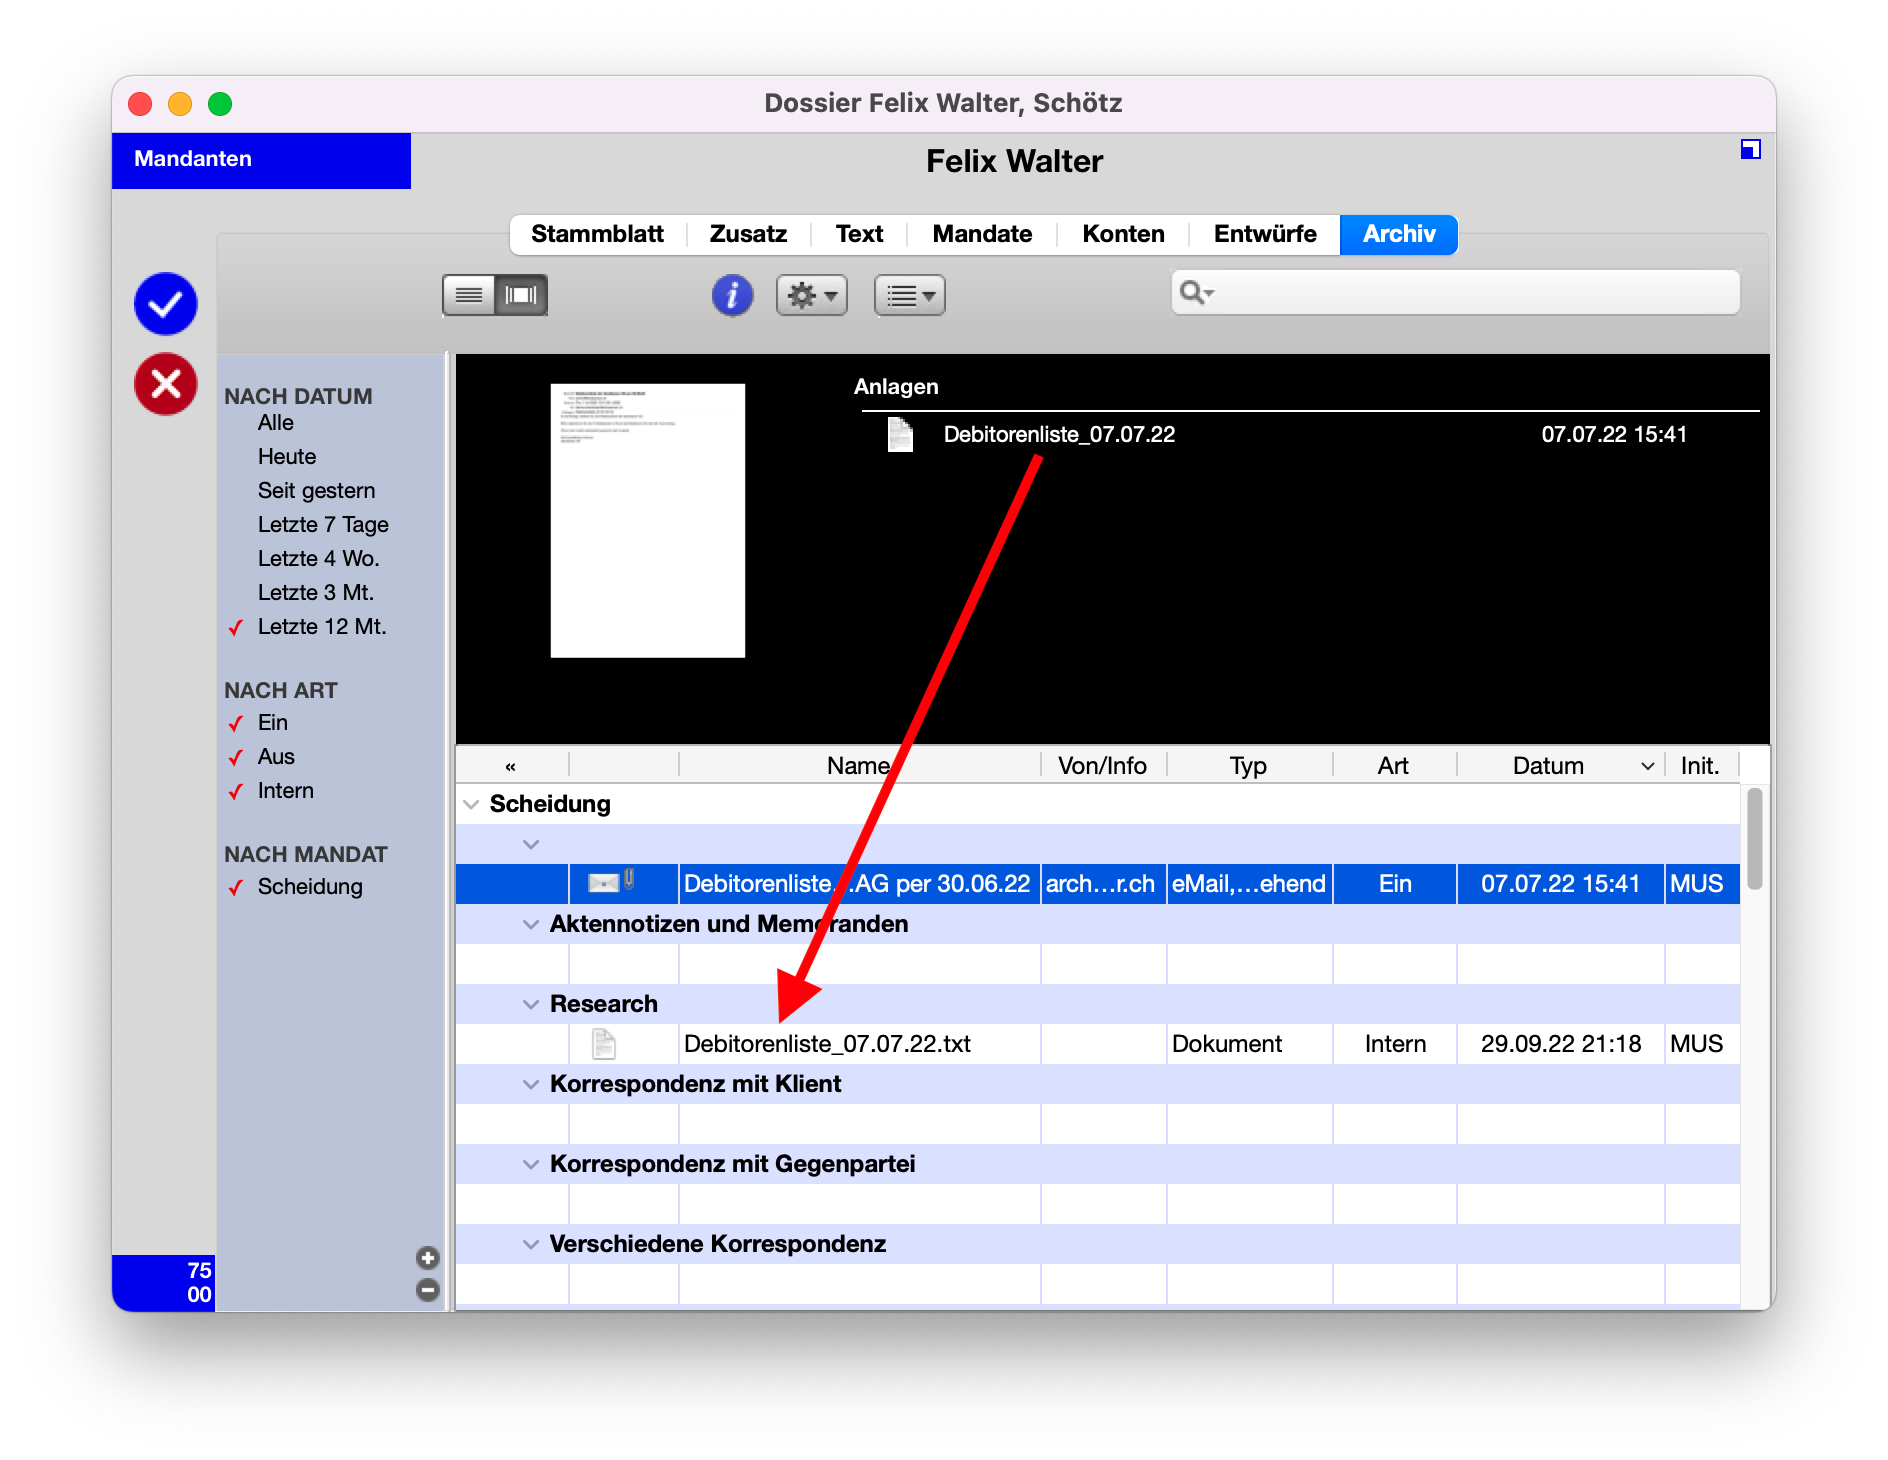This screenshot has width=1888, height=1460.
Task: Filter by Letzte 7 Tage
Action: 323,525
